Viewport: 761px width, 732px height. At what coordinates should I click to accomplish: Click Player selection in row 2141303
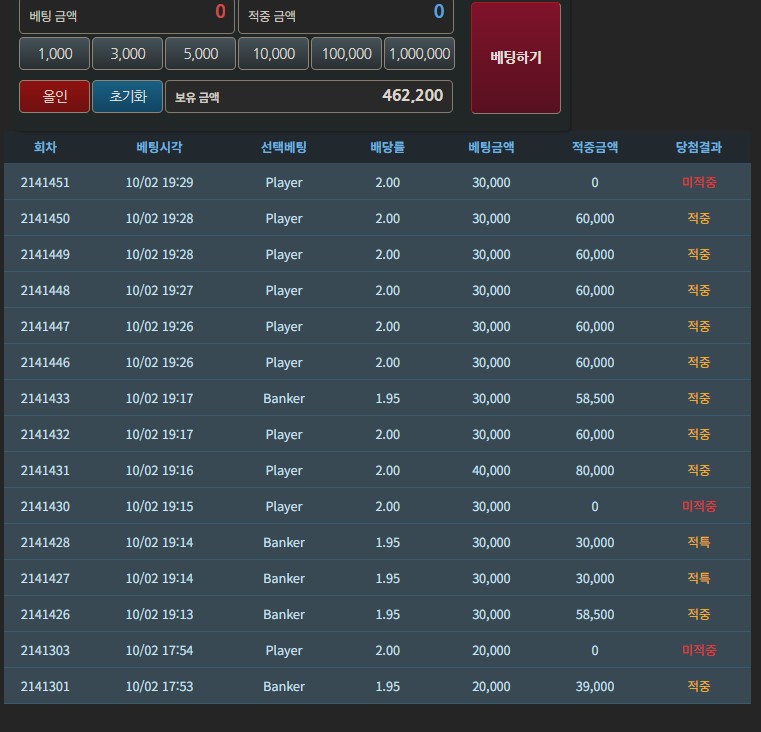click(x=284, y=650)
